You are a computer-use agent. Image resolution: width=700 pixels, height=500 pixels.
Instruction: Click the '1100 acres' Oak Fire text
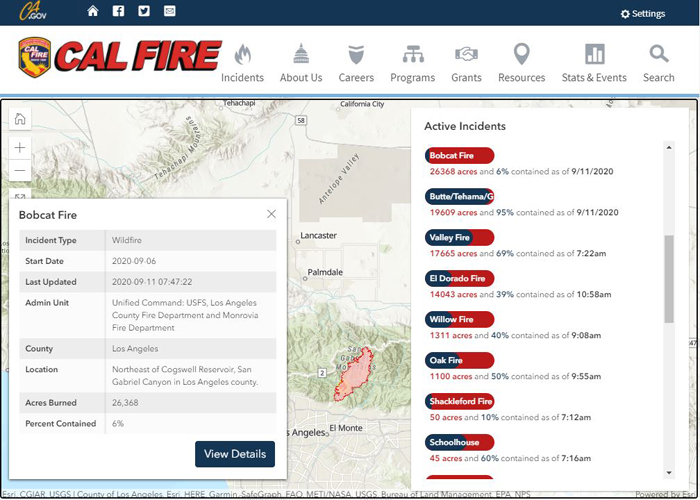(451, 376)
